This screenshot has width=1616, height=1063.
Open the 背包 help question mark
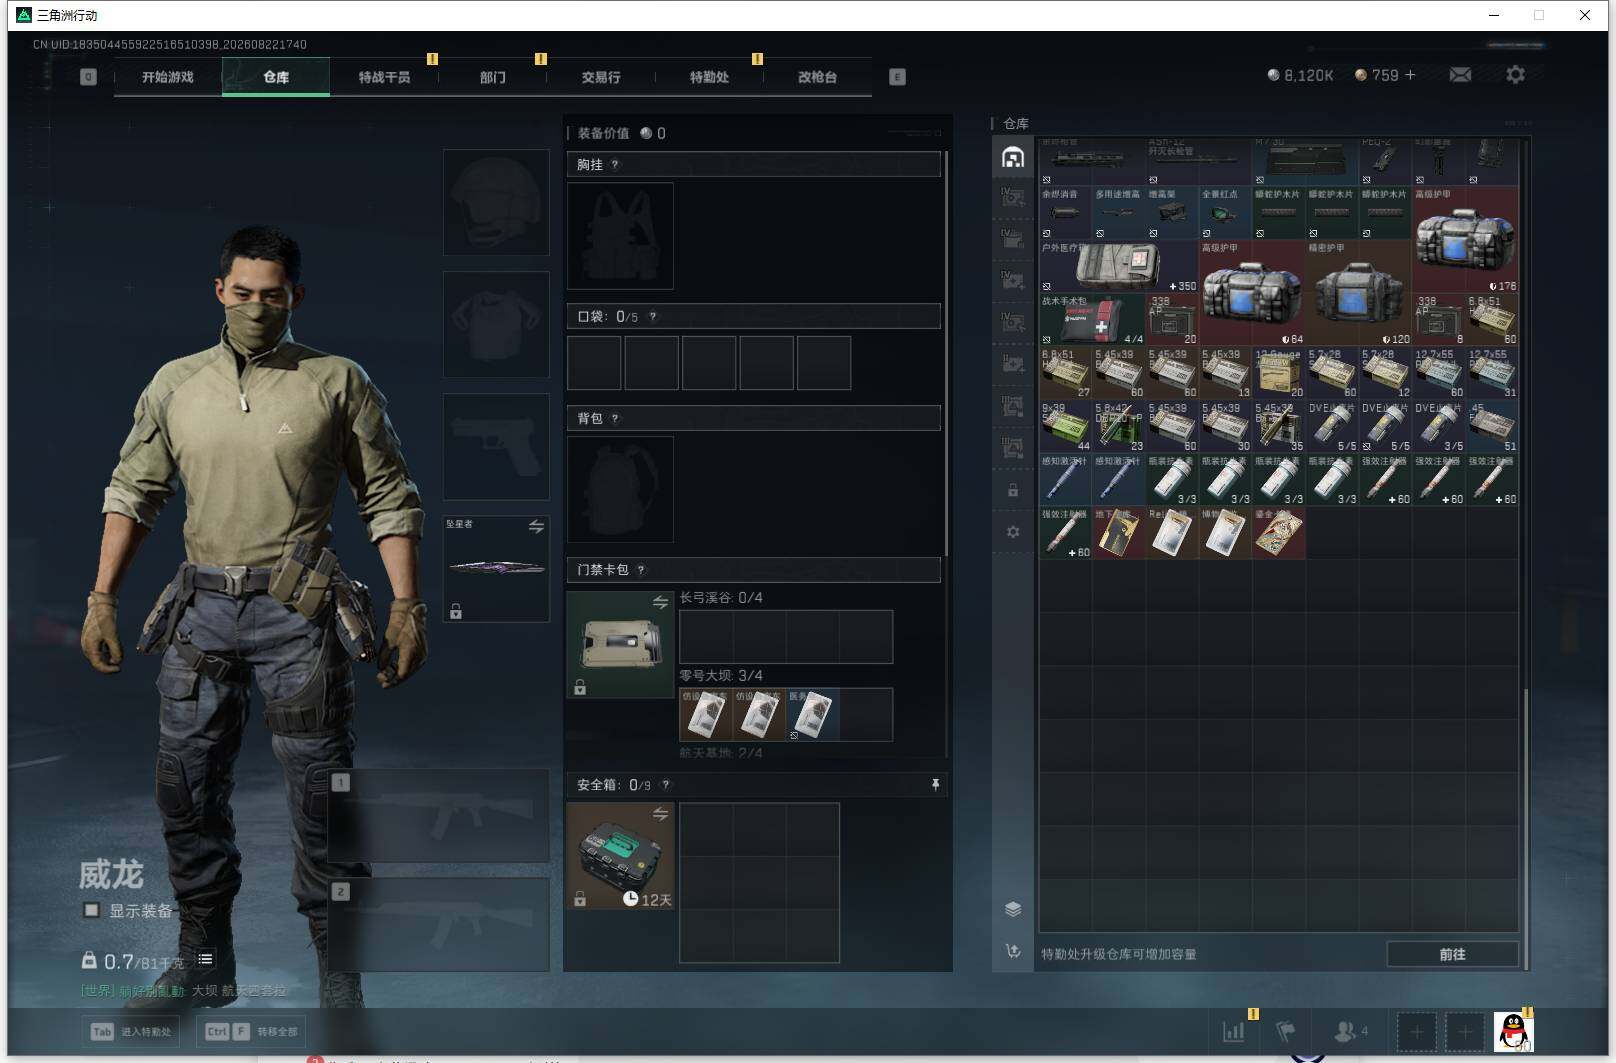pyautogui.click(x=614, y=418)
